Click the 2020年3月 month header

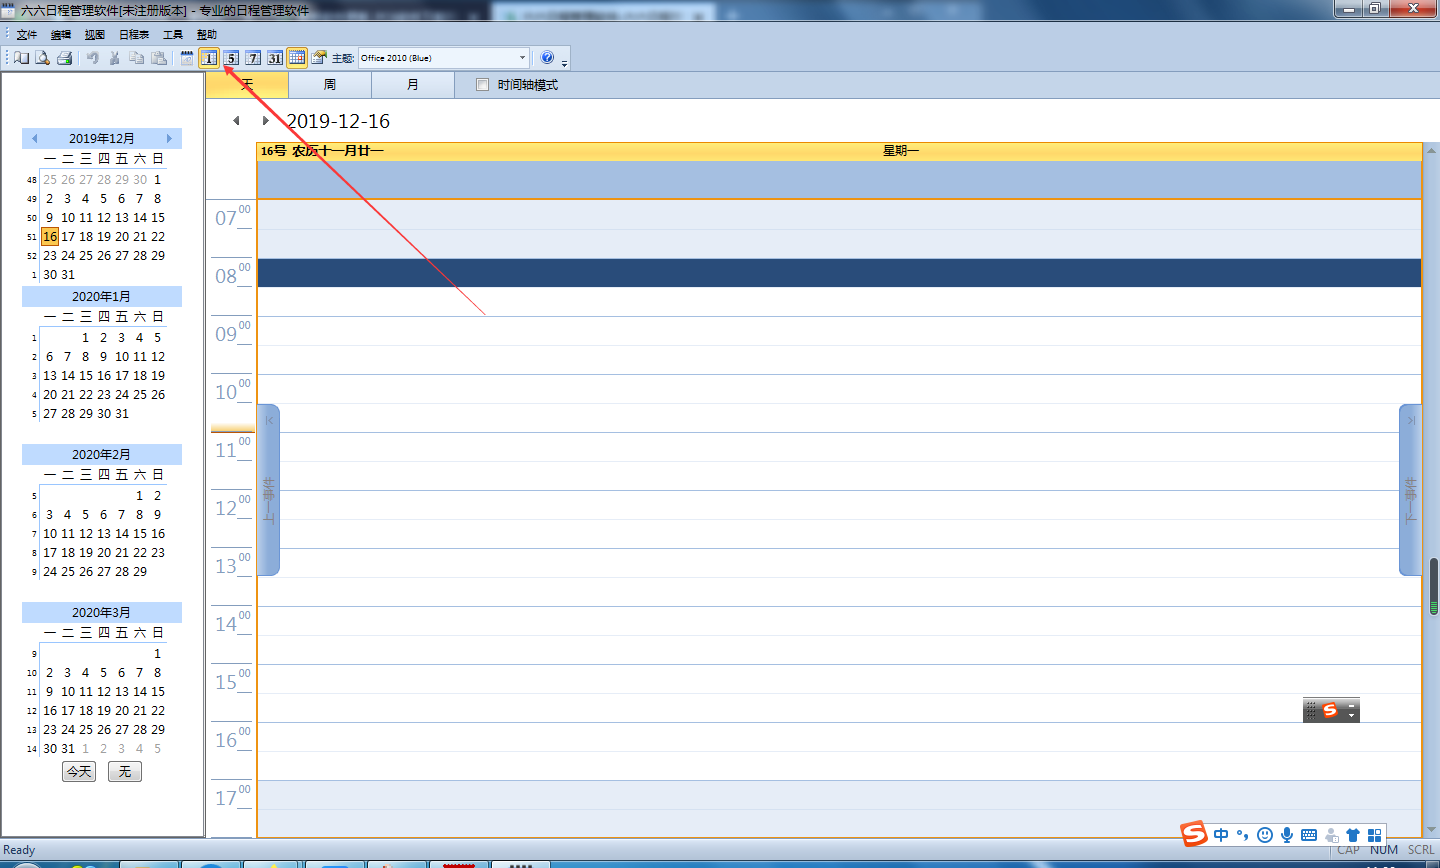(x=102, y=613)
